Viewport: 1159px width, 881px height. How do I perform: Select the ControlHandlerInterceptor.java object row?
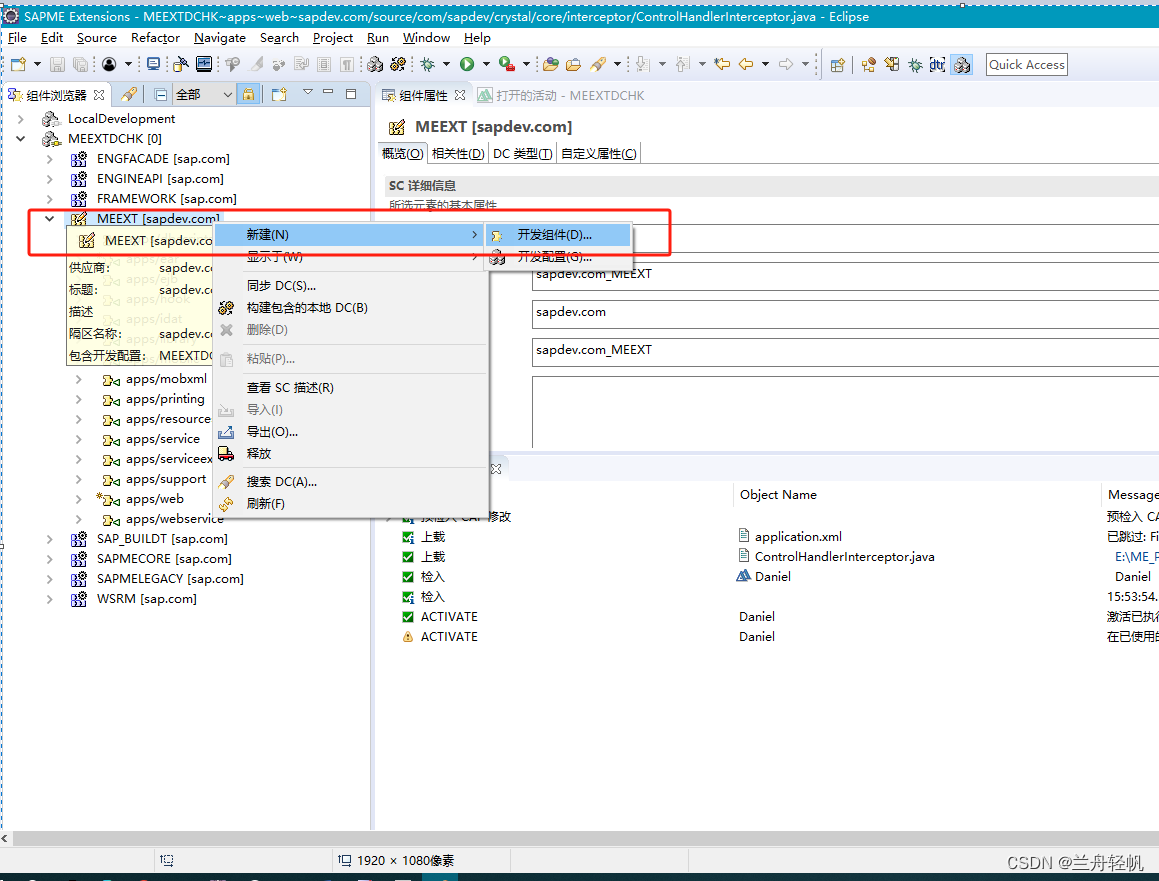point(836,557)
